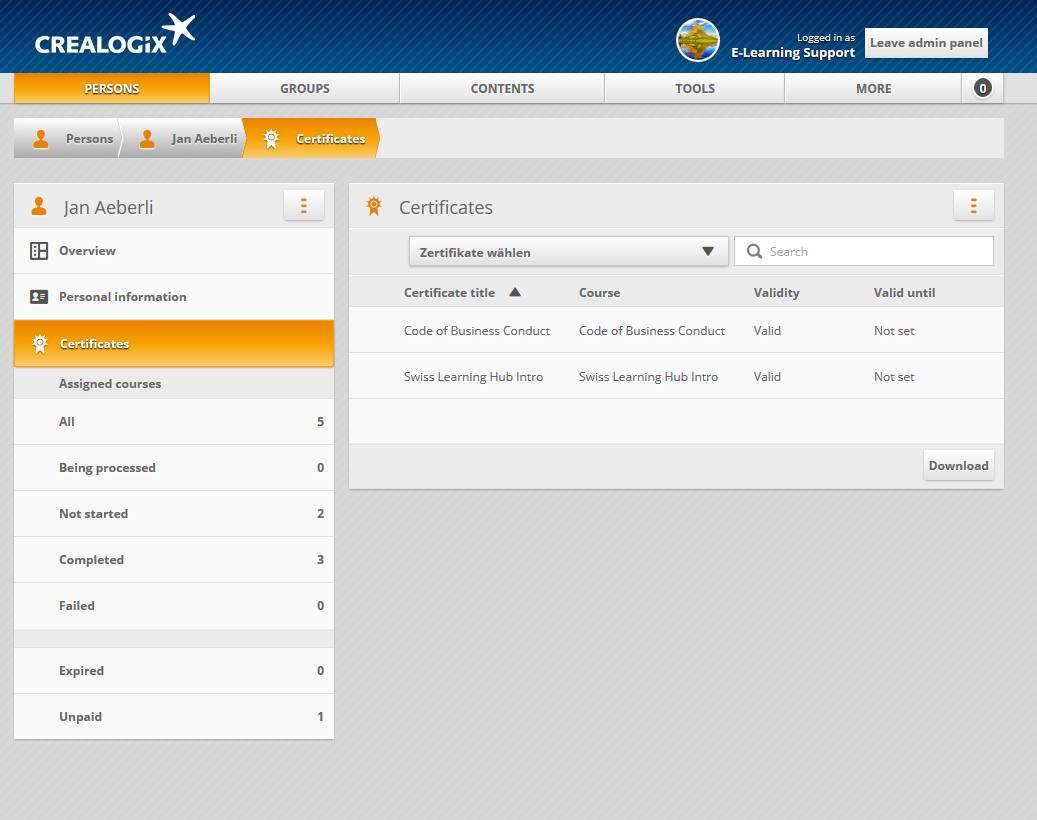
Task: Open the notification counter badge
Action: coord(982,89)
